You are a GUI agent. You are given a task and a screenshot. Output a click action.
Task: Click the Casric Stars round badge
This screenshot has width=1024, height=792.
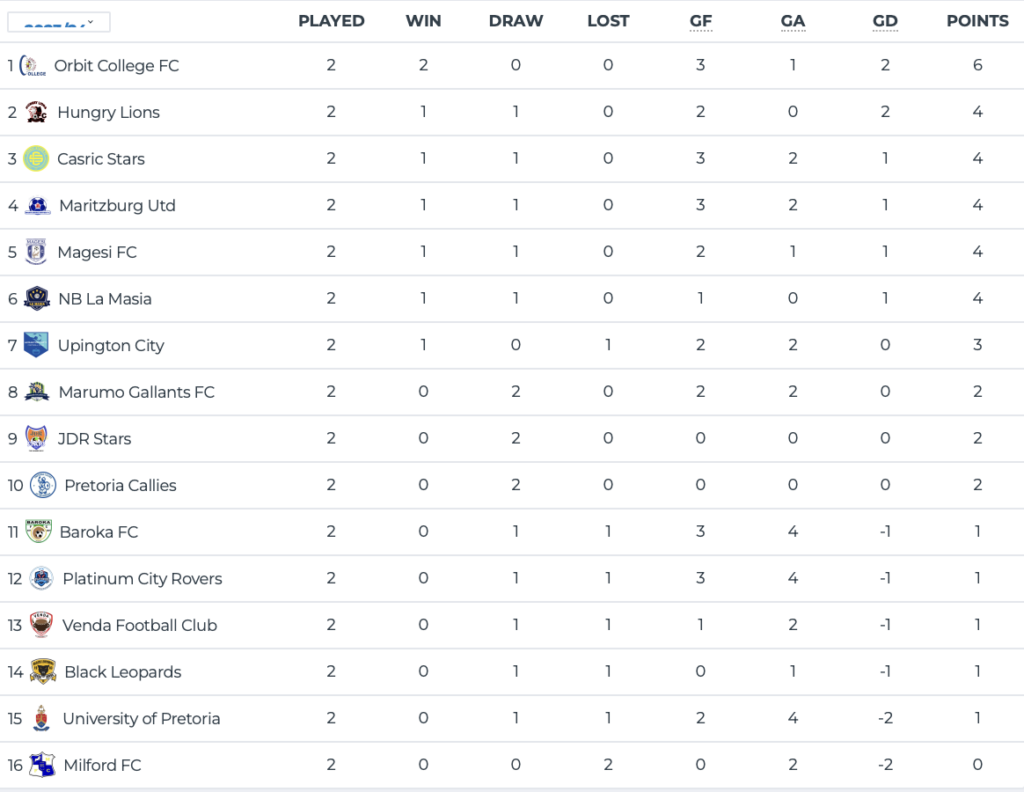tap(36, 159)
